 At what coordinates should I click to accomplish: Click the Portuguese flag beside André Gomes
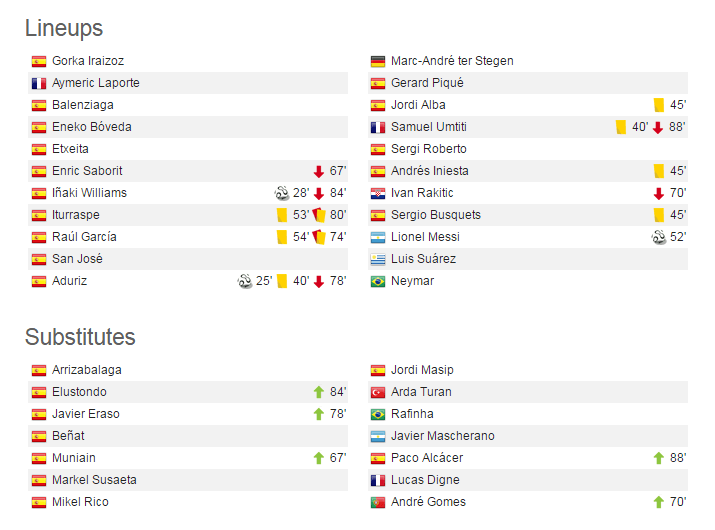tap(378, 502)
